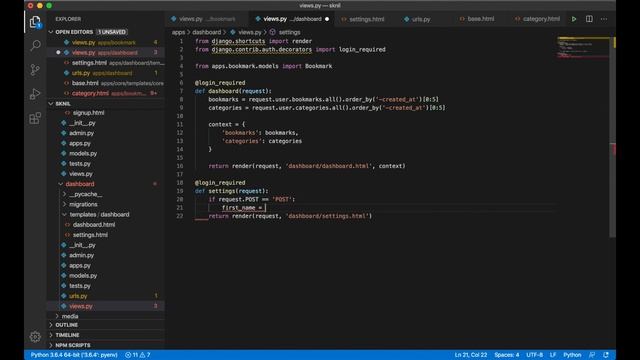Click line number 16 in gutter

pyautogui.click(x=180, y=166)
